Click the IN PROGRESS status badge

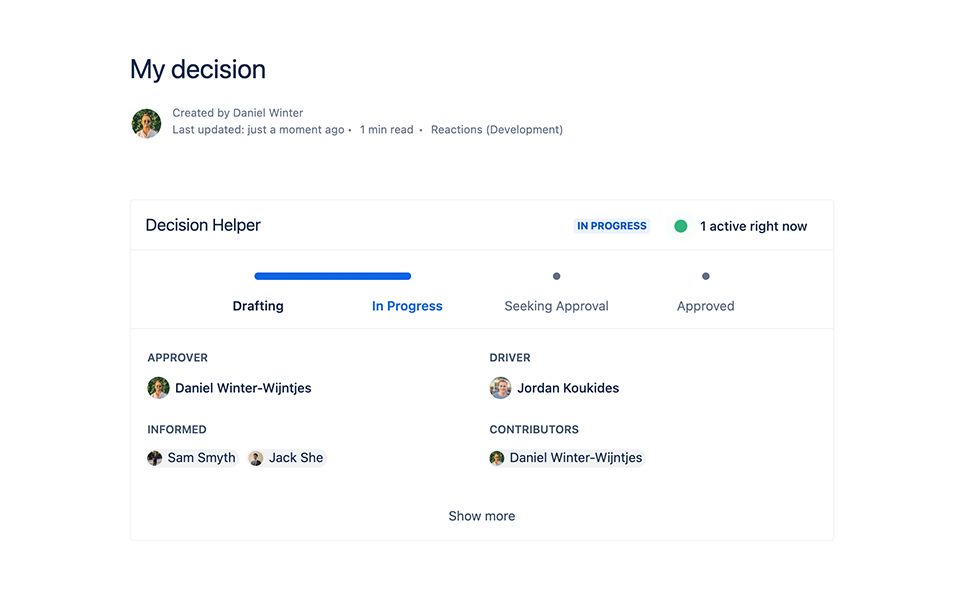point(612,226)
